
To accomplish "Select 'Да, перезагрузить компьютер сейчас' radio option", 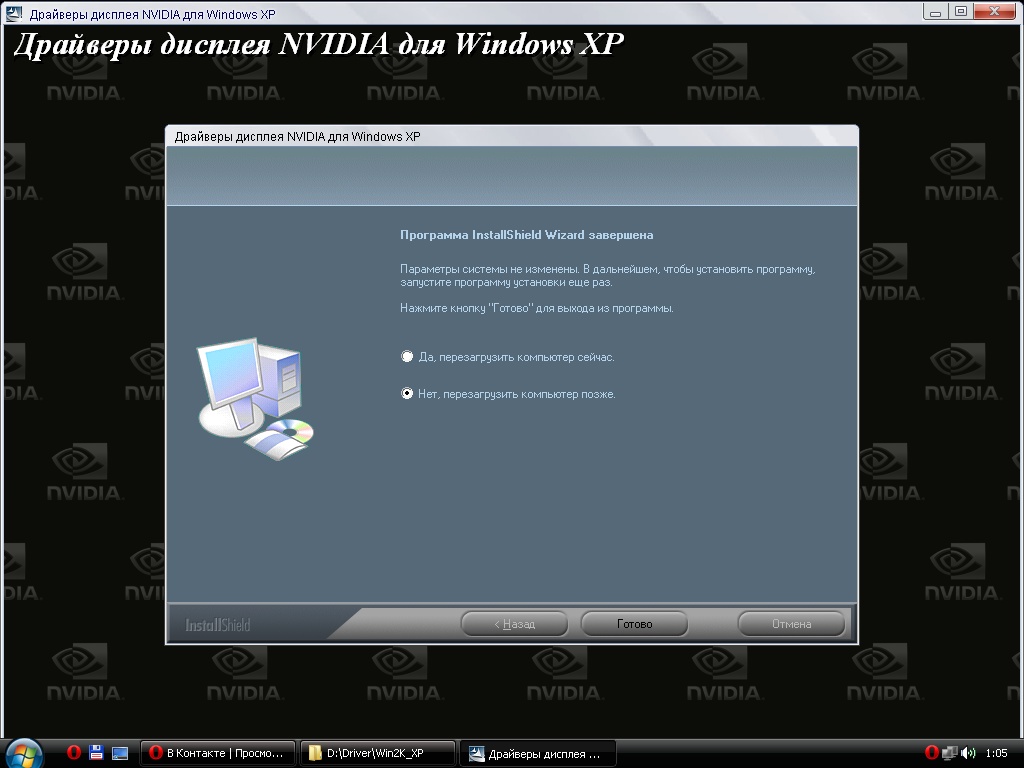I will pyautogui.click(x=407, y=357).
